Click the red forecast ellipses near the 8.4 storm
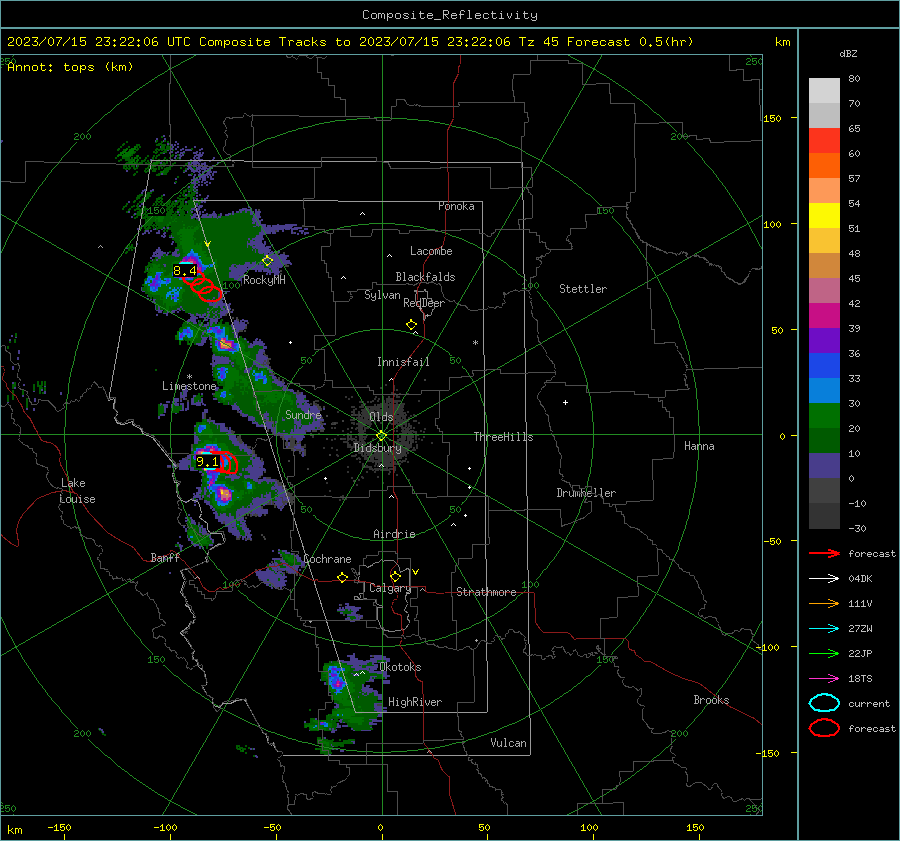Screen dimensions: 900x841 coord(203,286)
